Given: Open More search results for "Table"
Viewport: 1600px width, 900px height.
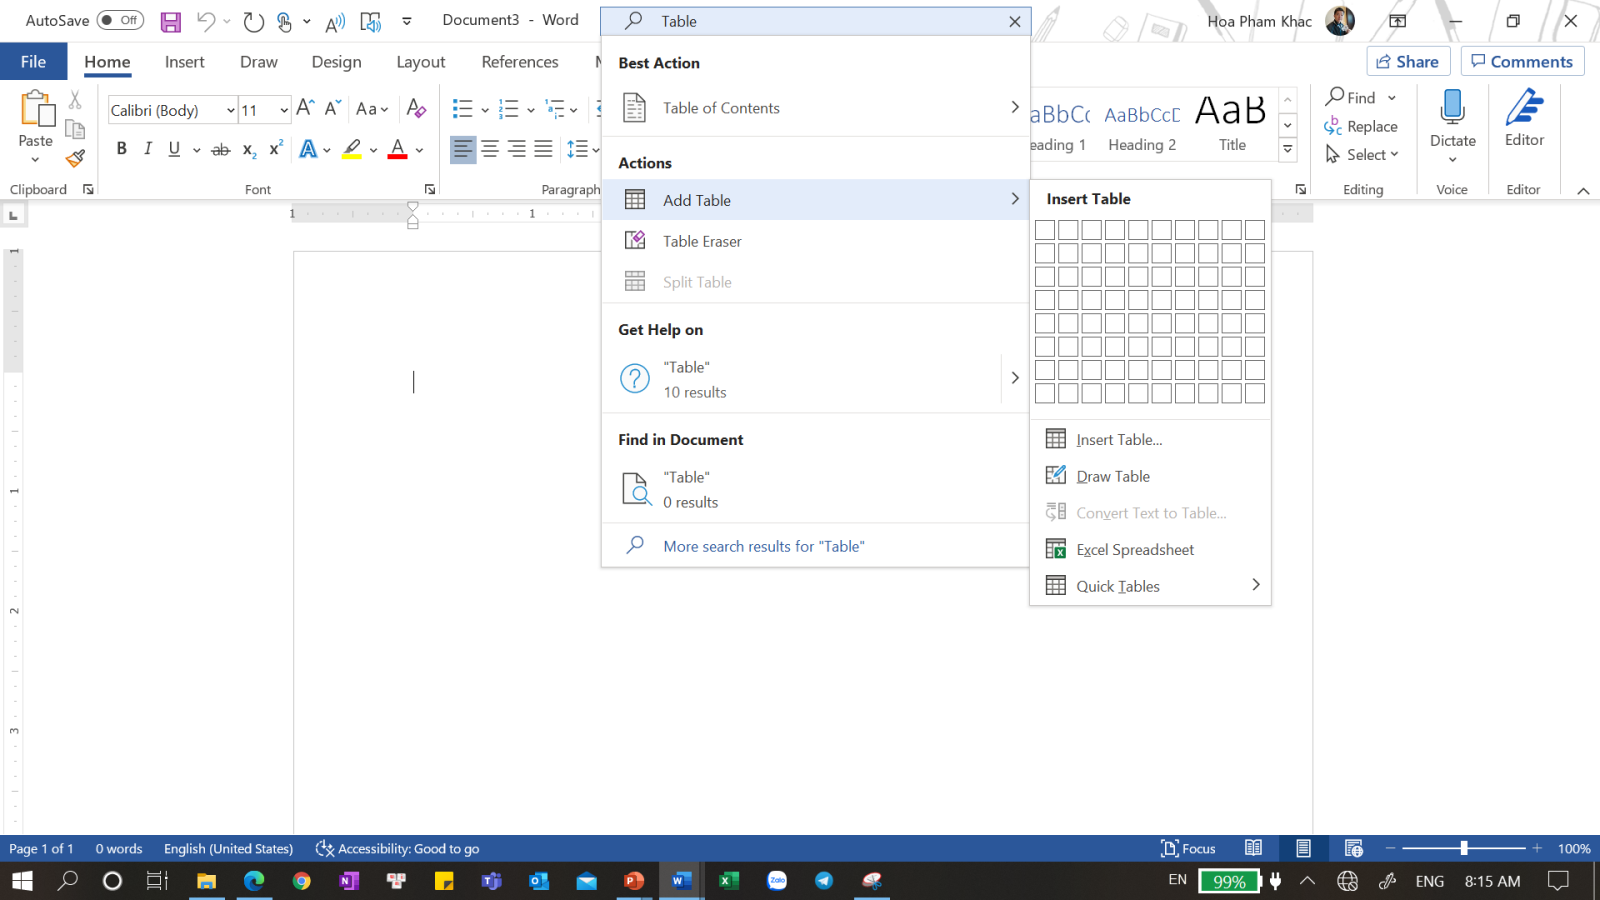Looking at the screenshot, I should (763, 546).
